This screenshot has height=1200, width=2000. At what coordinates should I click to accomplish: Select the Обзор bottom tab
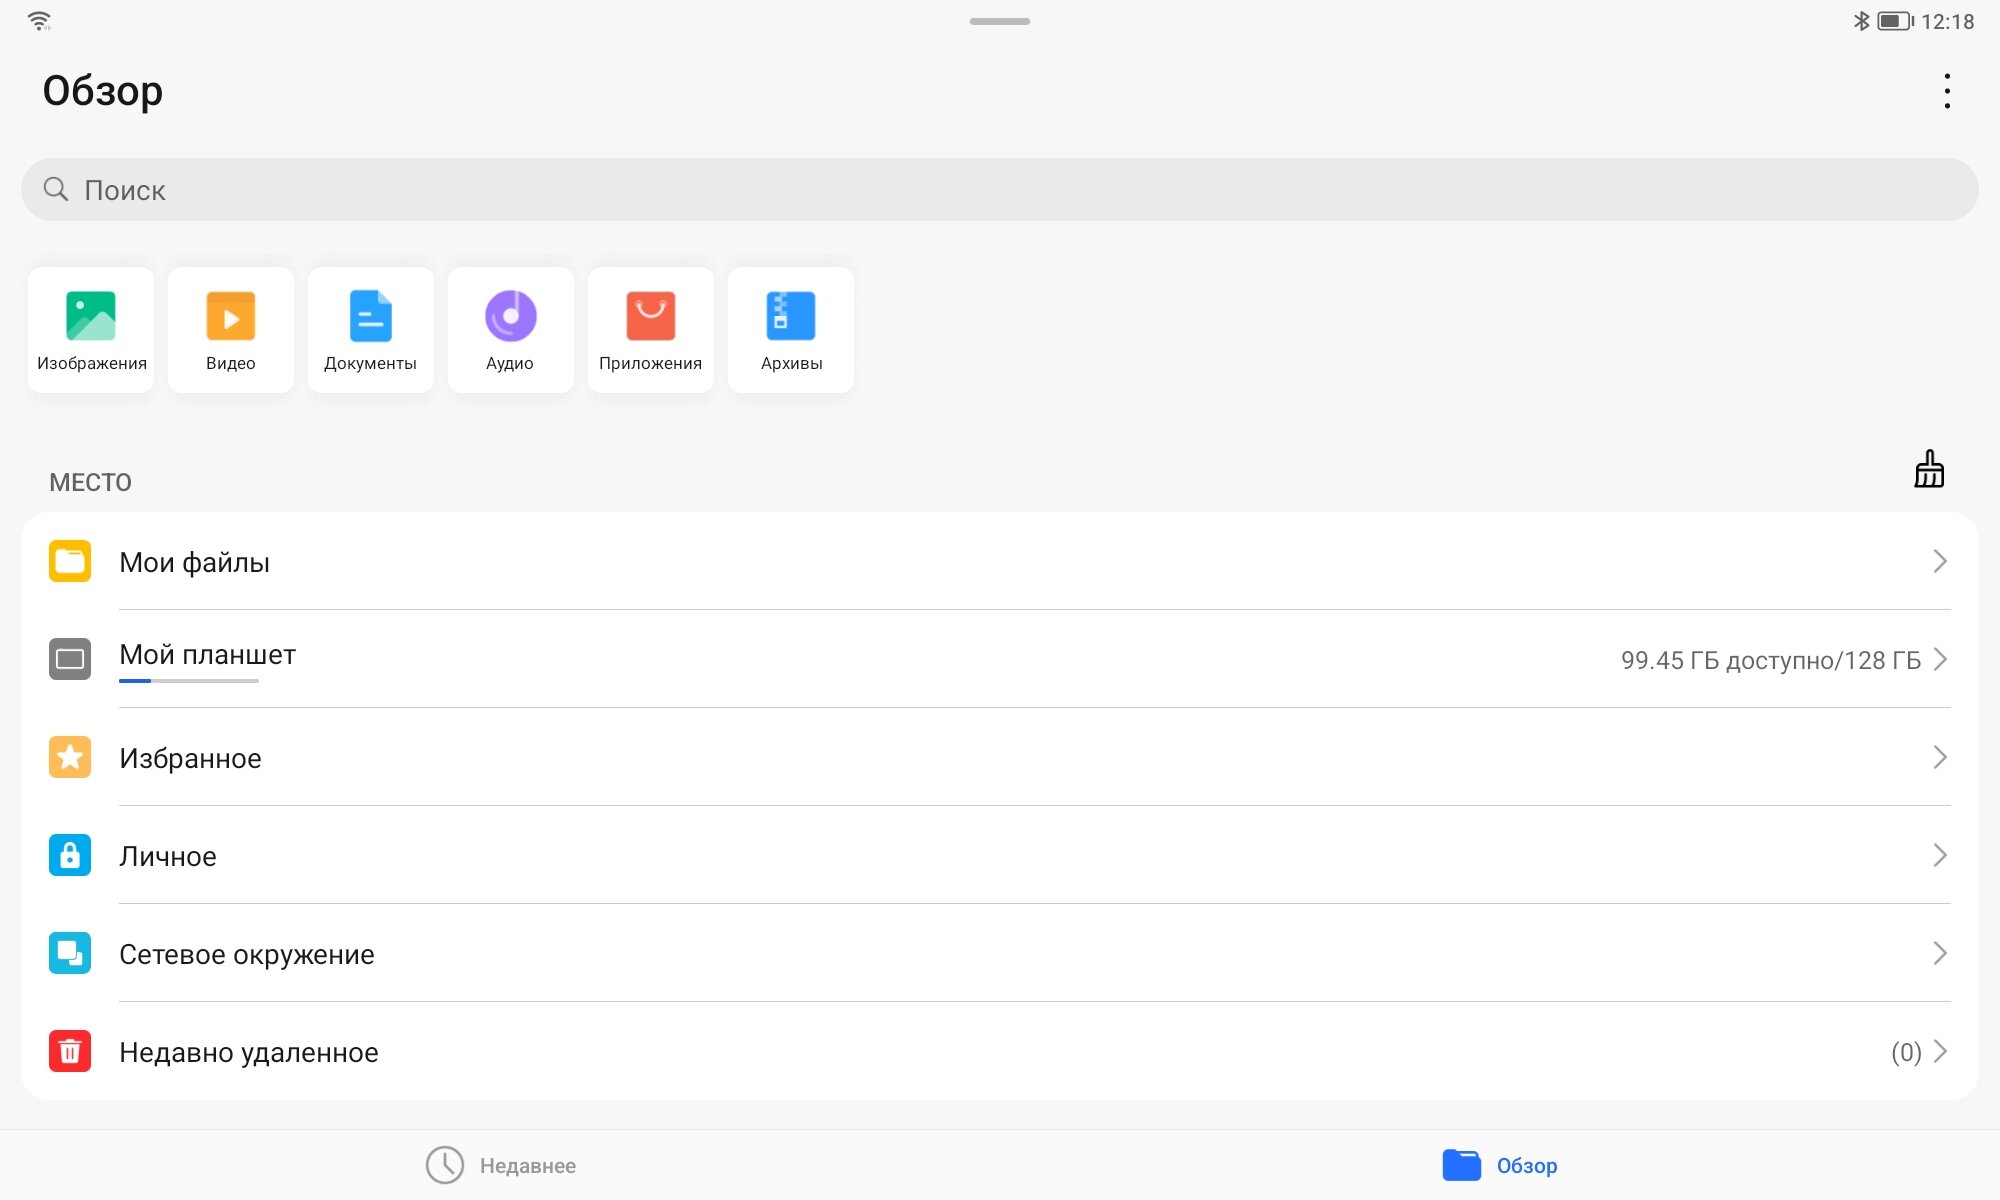coord(1499,1165)
